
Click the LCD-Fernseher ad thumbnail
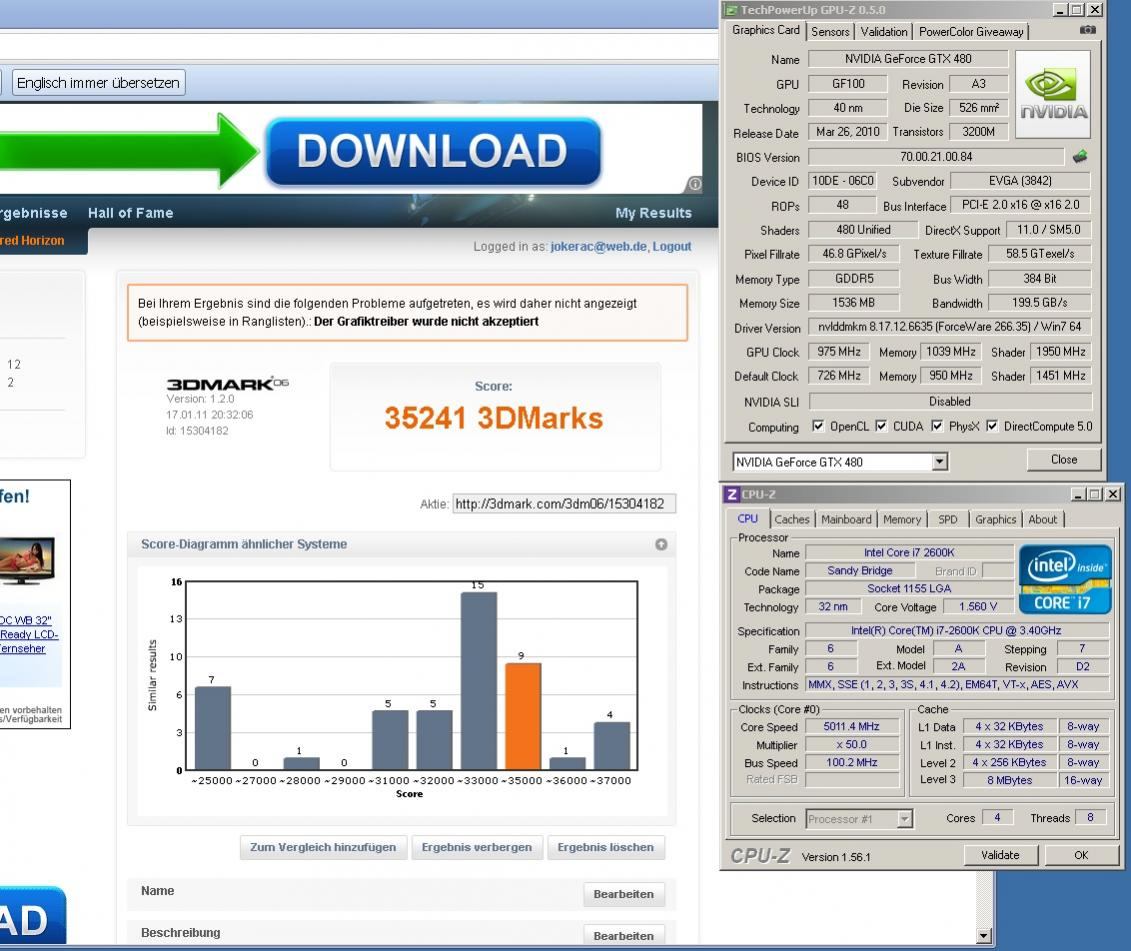tap(27, 561)
